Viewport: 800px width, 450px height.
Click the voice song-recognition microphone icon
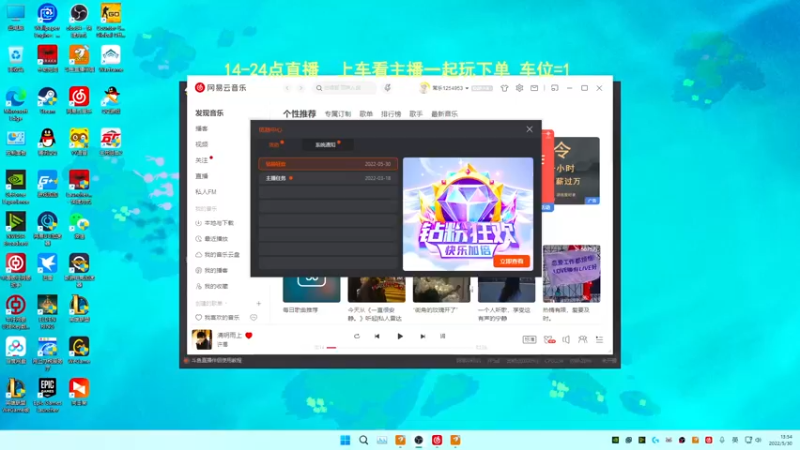[x=388, y=88]
